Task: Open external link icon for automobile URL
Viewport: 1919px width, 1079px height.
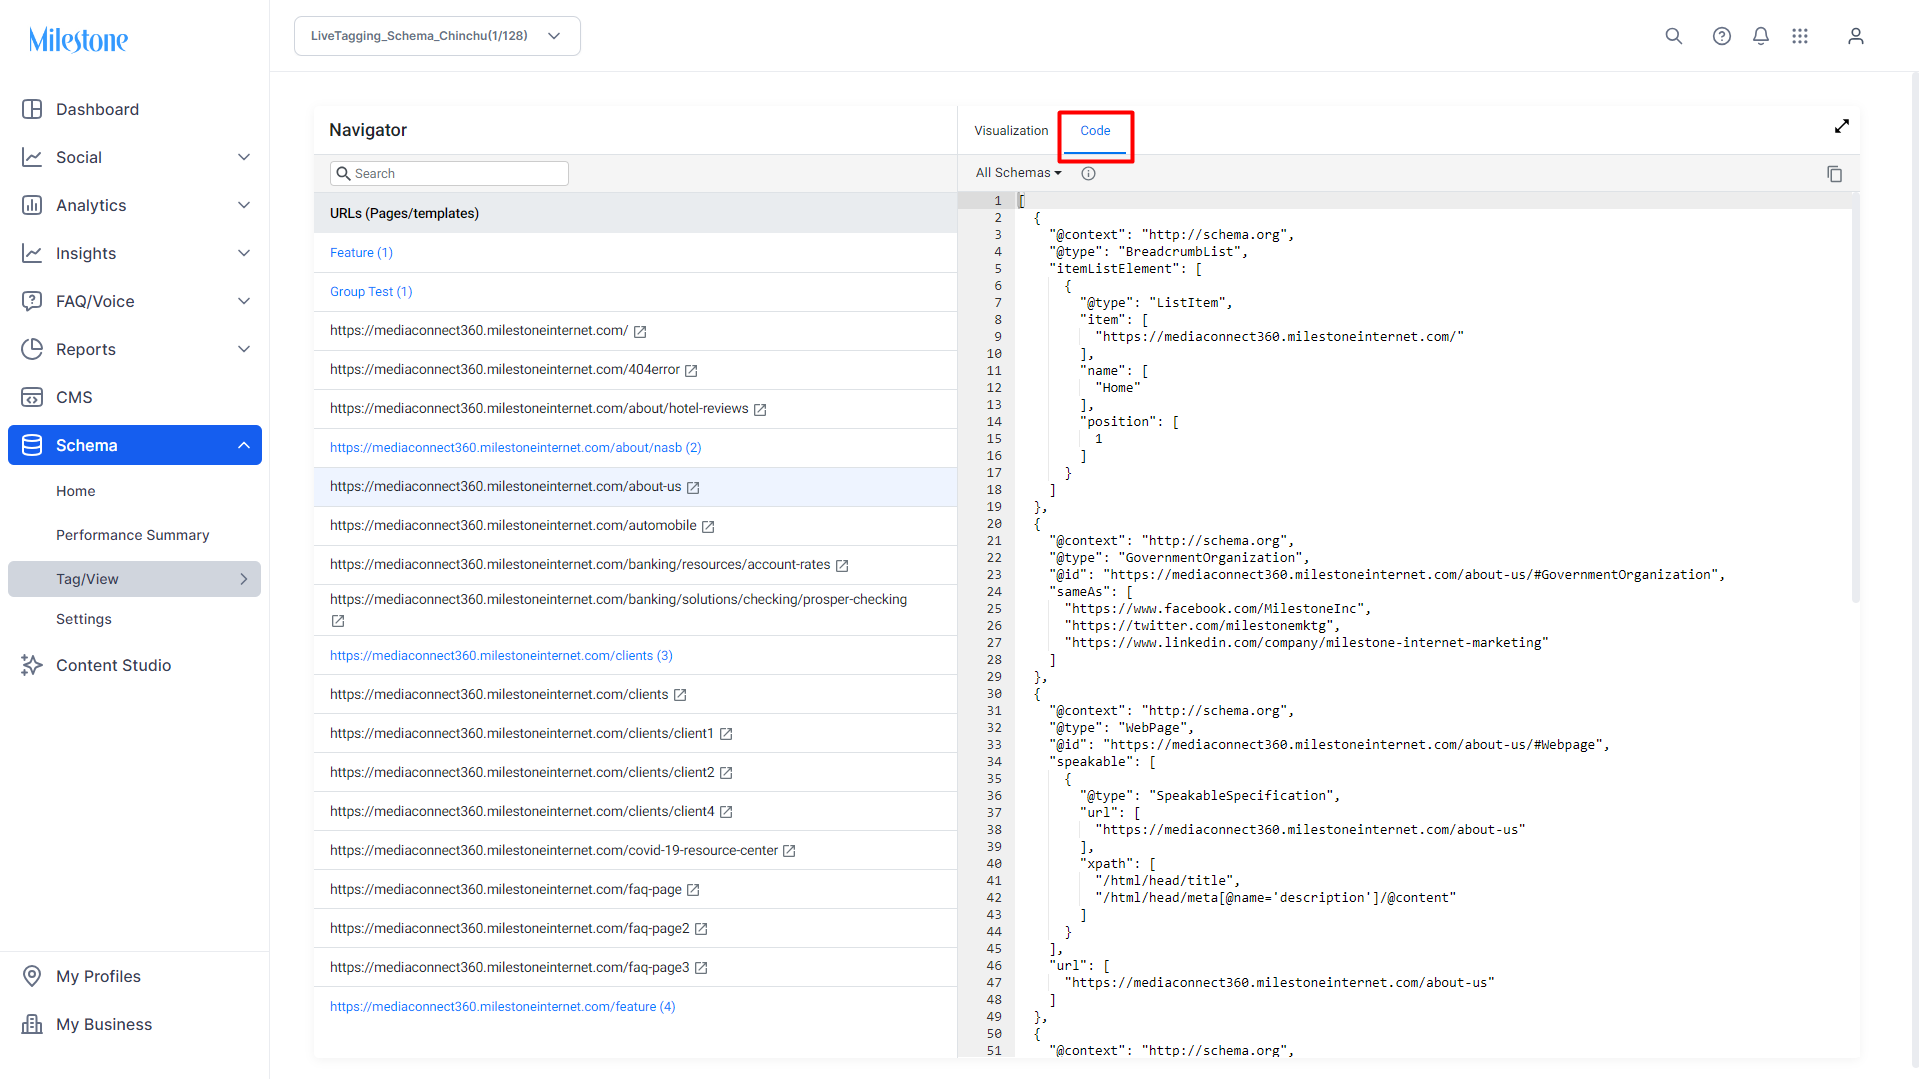Action: 708,526
